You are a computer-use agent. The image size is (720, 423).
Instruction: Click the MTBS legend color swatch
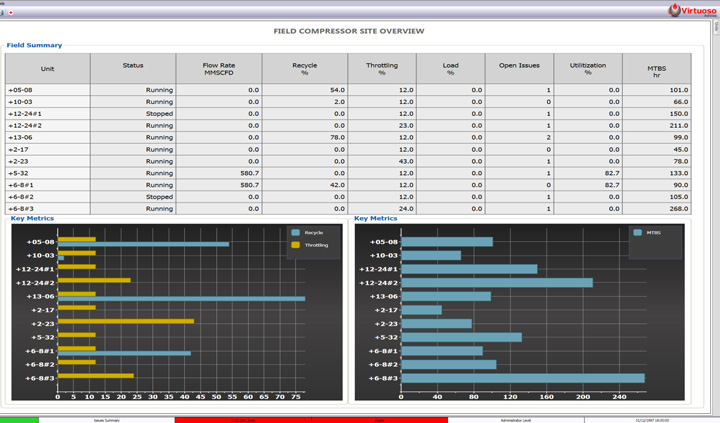click(637, 233)
